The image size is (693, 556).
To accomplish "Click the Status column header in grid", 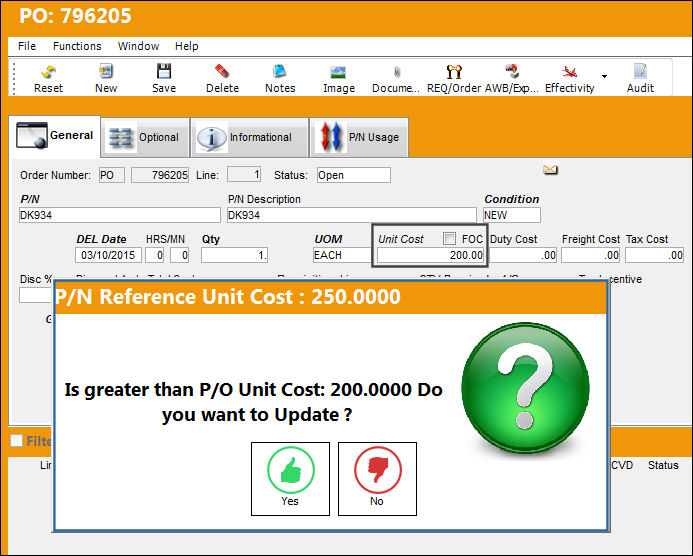I will click(663, 465).
